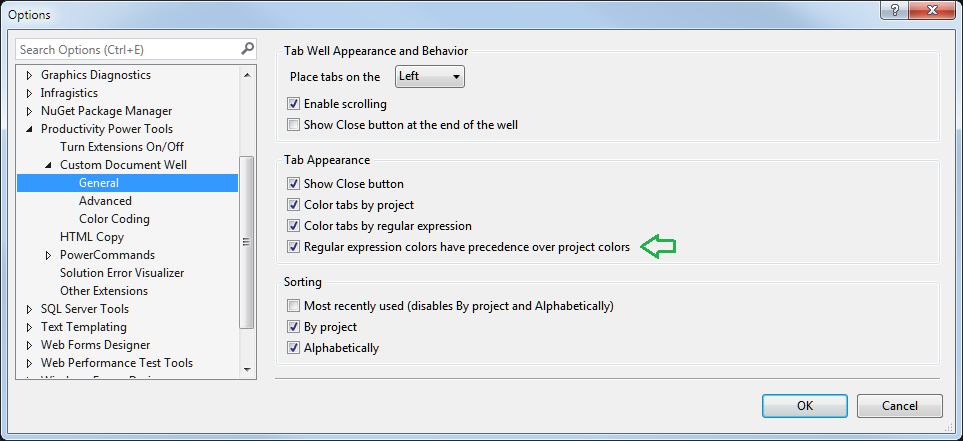Image resolution: width=963 pixels, height=441 pixels.
Task: Open the Place tabs on dropdown
Action: [x=430, y=76]
